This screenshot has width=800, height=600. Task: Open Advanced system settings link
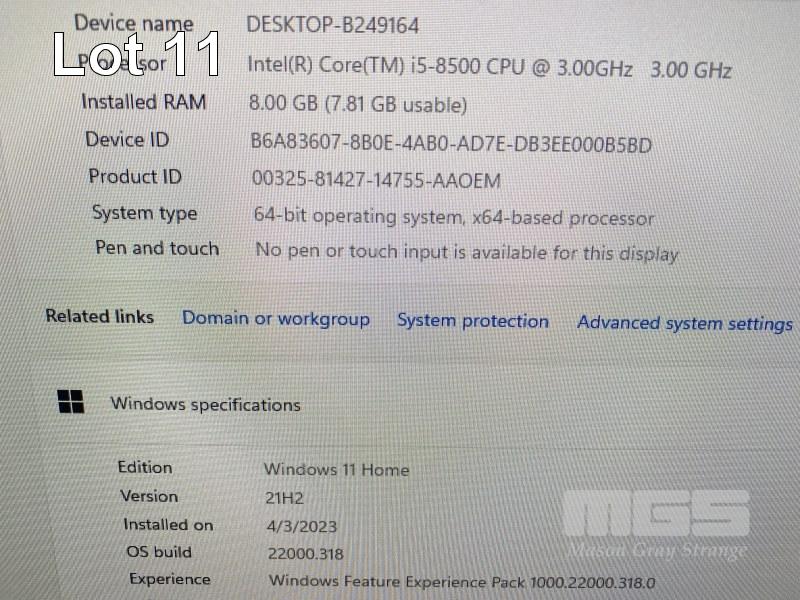[685, 323]
